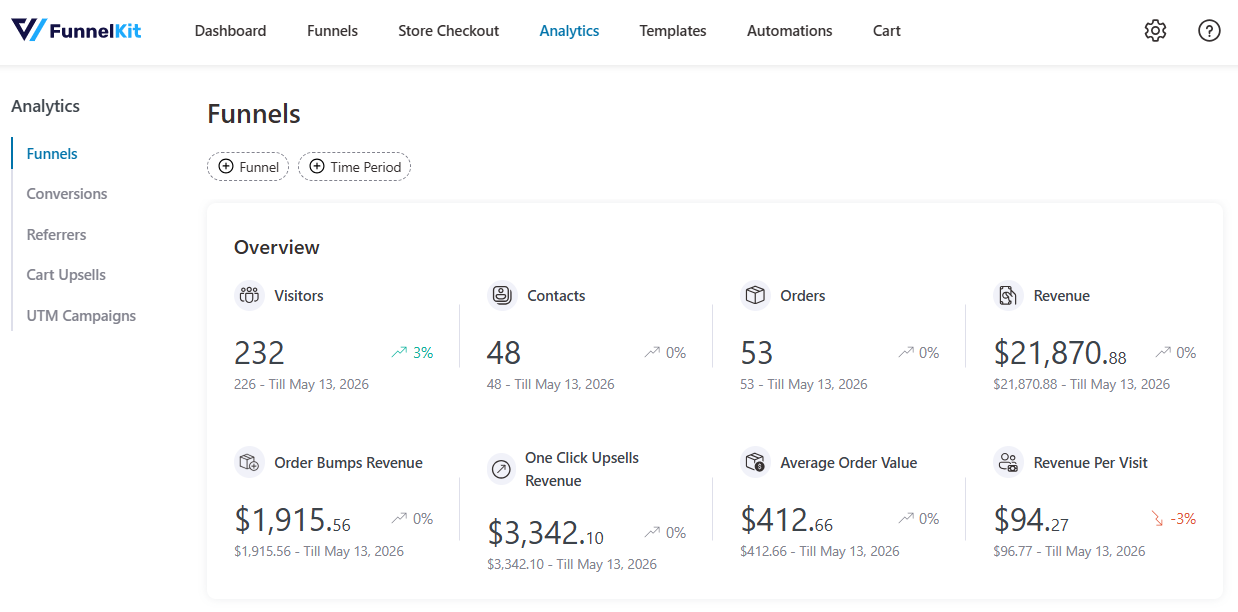Image resolution: width=1238 pixels, height=612 pixels.
Task: Click the Orders box icon
Action: (x=755, y=296)
